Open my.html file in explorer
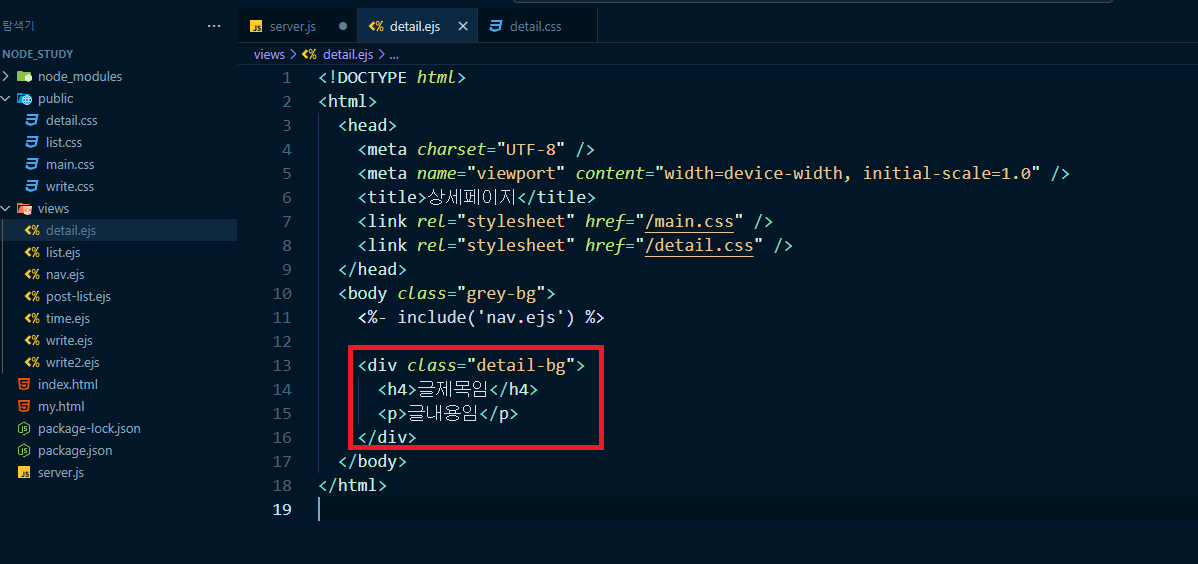The height and width of the screenshot is (564, 1198). (61, 407)
